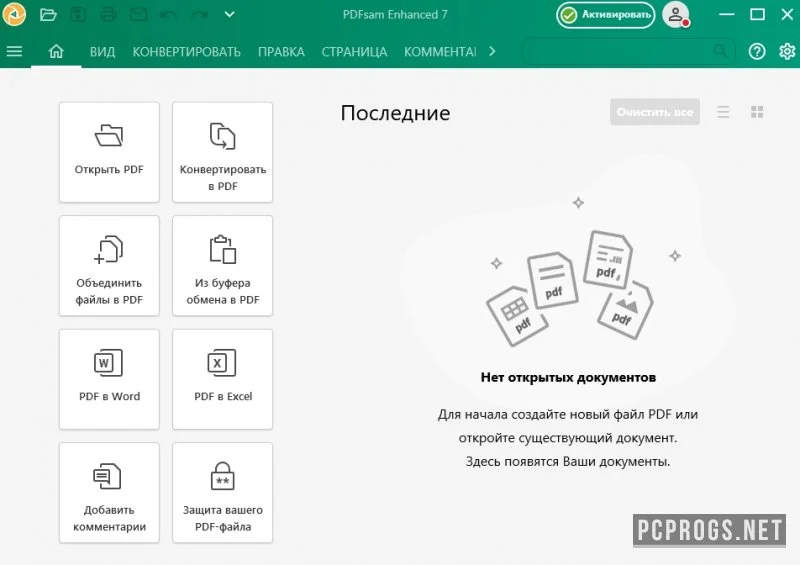Open the user account profile icon
The height and width of the screenshot is (565, 800).
pos(676,14)
